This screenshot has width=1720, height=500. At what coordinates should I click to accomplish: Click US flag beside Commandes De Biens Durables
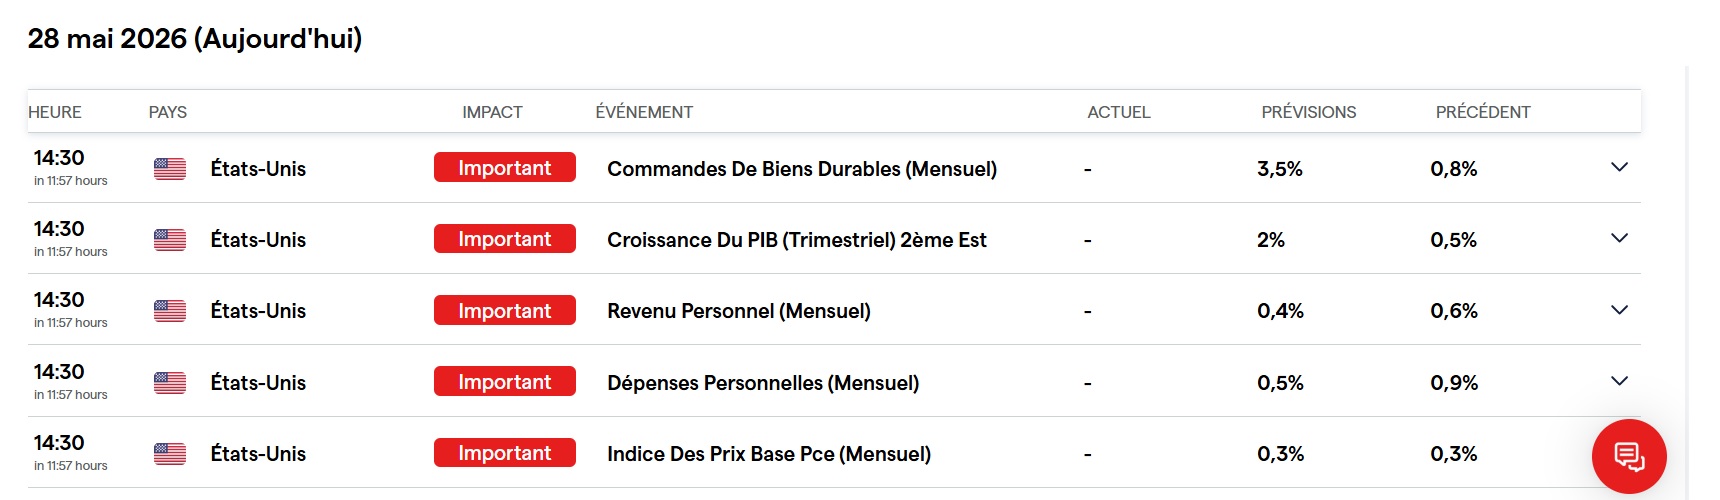point(170,169)
